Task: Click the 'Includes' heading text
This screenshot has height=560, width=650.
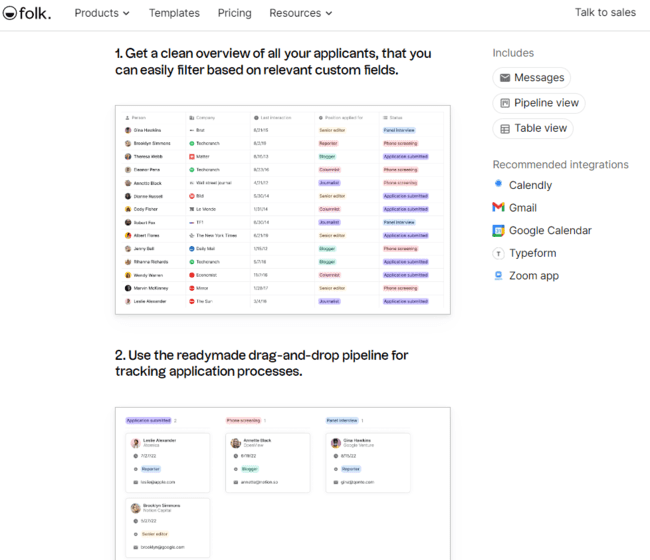Action: point(513,53)
